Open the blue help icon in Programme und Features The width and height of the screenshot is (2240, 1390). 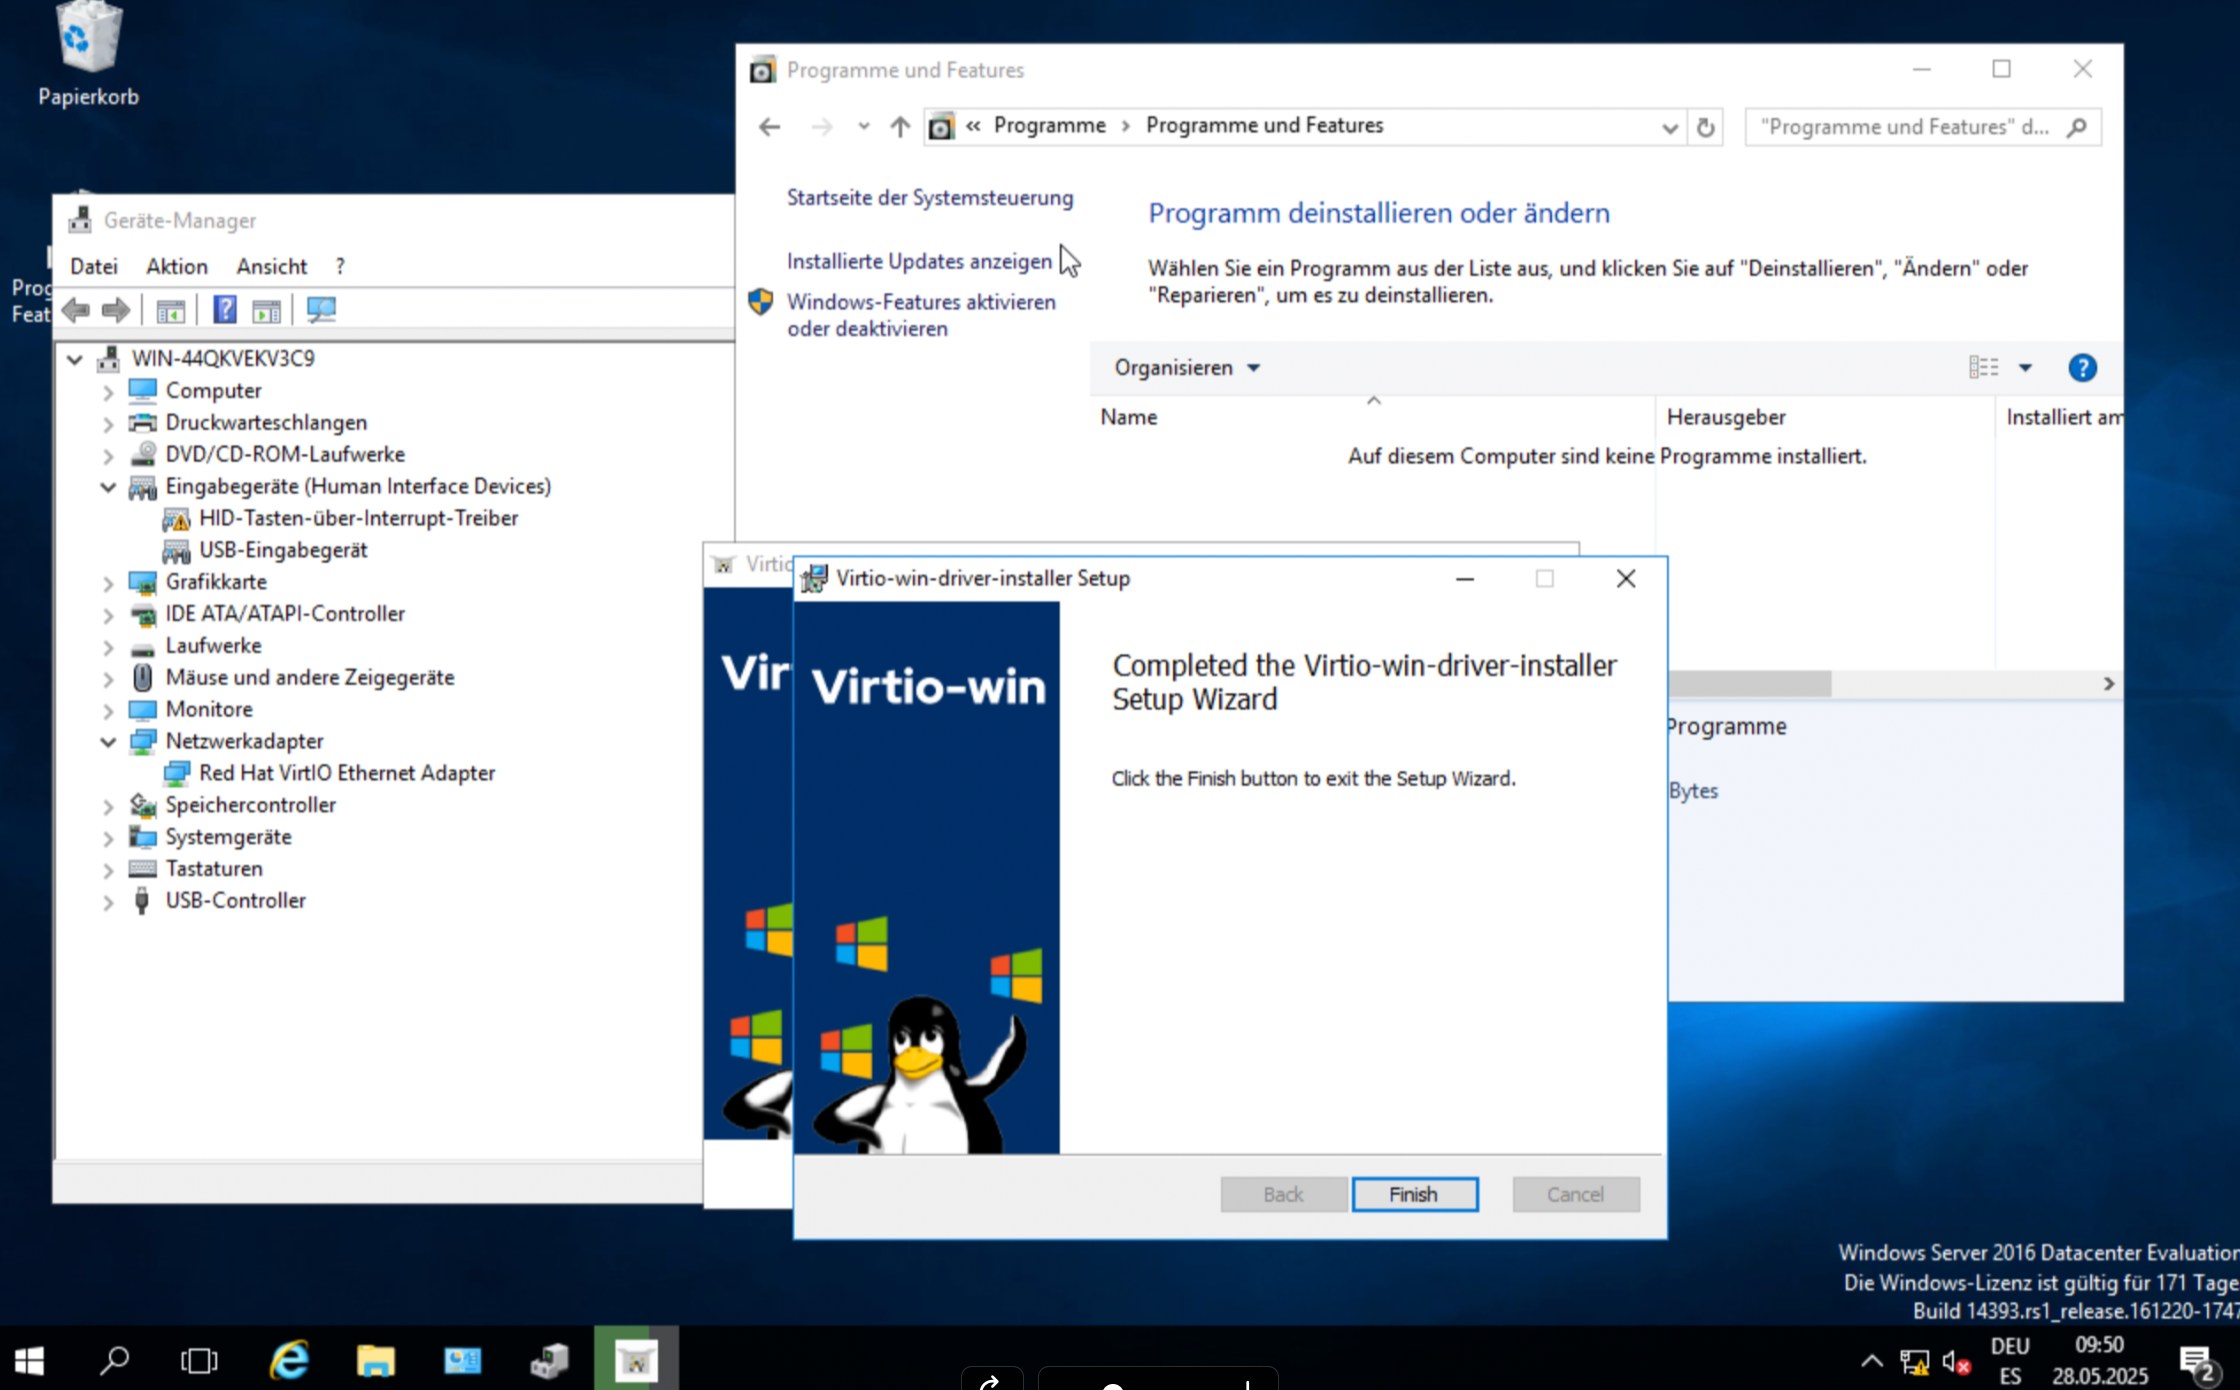(2082, 368)
